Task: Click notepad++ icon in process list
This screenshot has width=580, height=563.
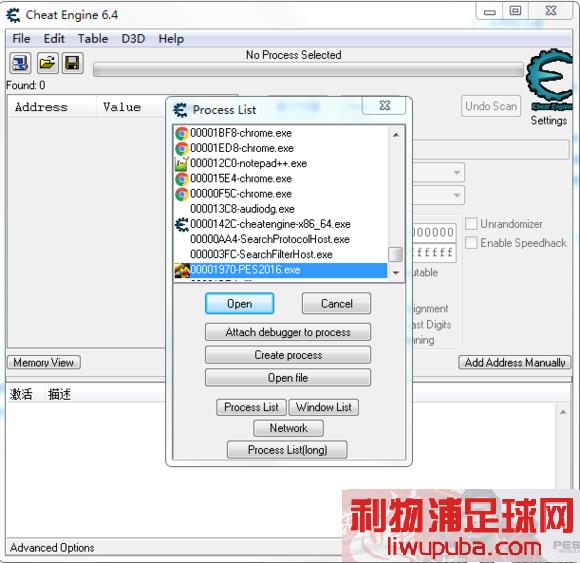Action: [182, 163]
